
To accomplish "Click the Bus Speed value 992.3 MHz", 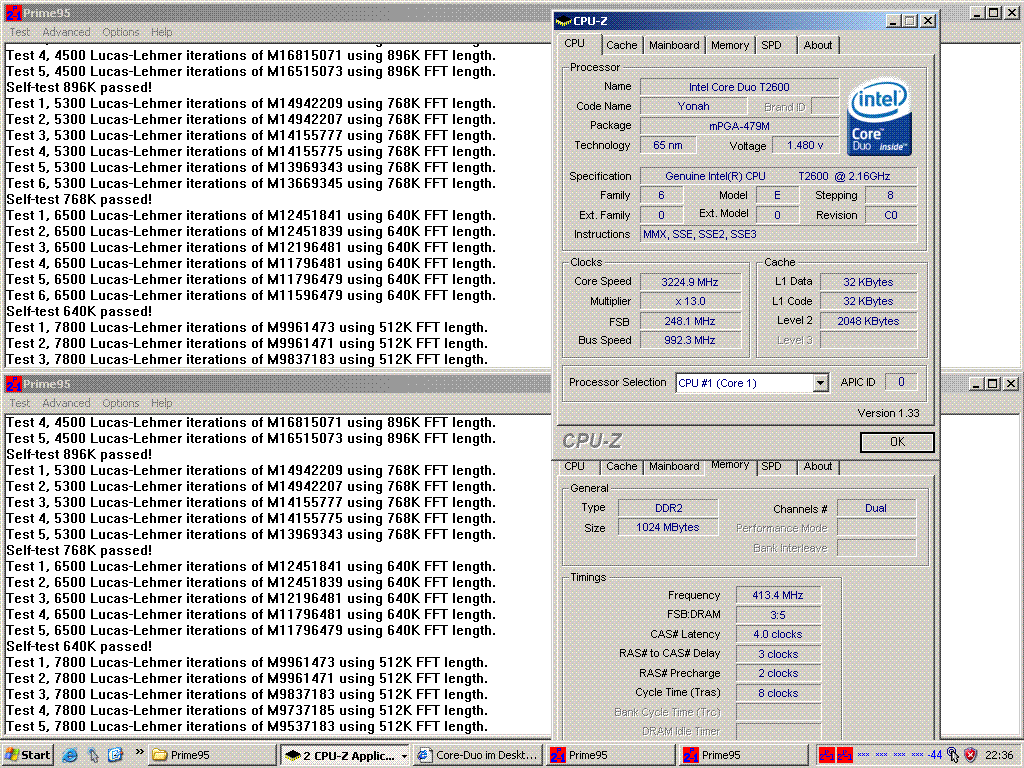I will tap(690, 340).
